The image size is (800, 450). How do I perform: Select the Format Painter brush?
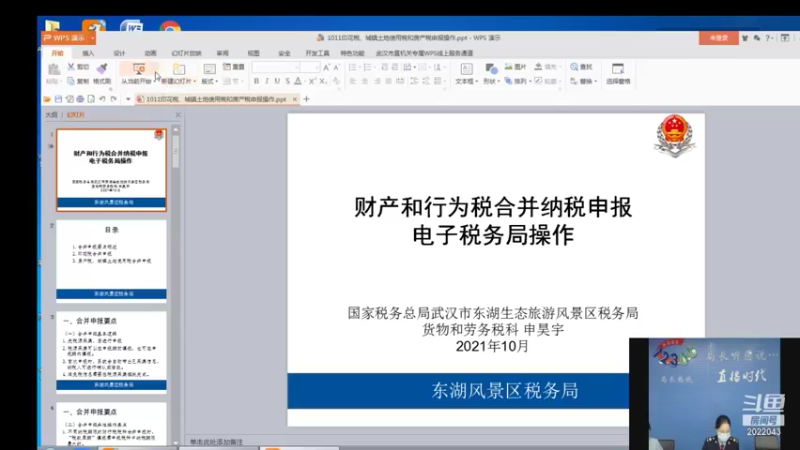point(102,68)
